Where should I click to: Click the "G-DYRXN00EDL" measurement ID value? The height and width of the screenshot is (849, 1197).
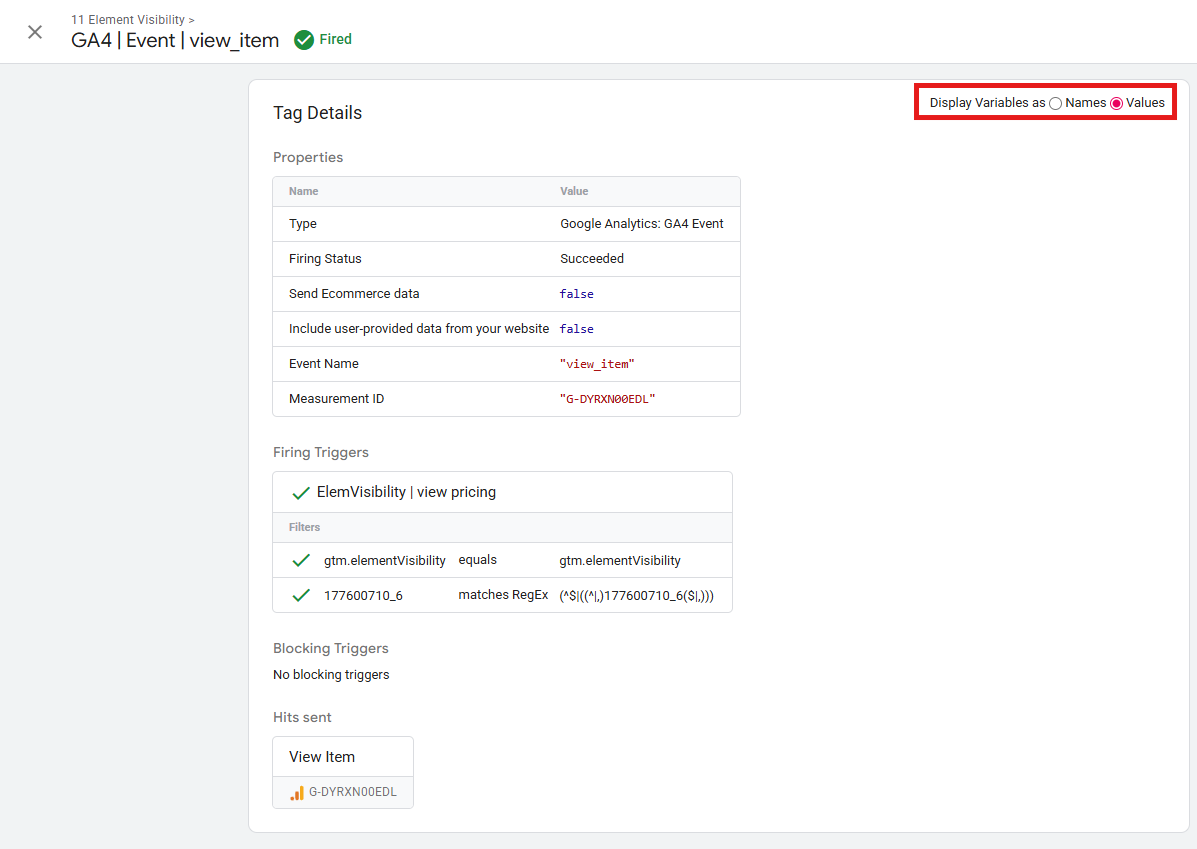(x=608, y=399)
